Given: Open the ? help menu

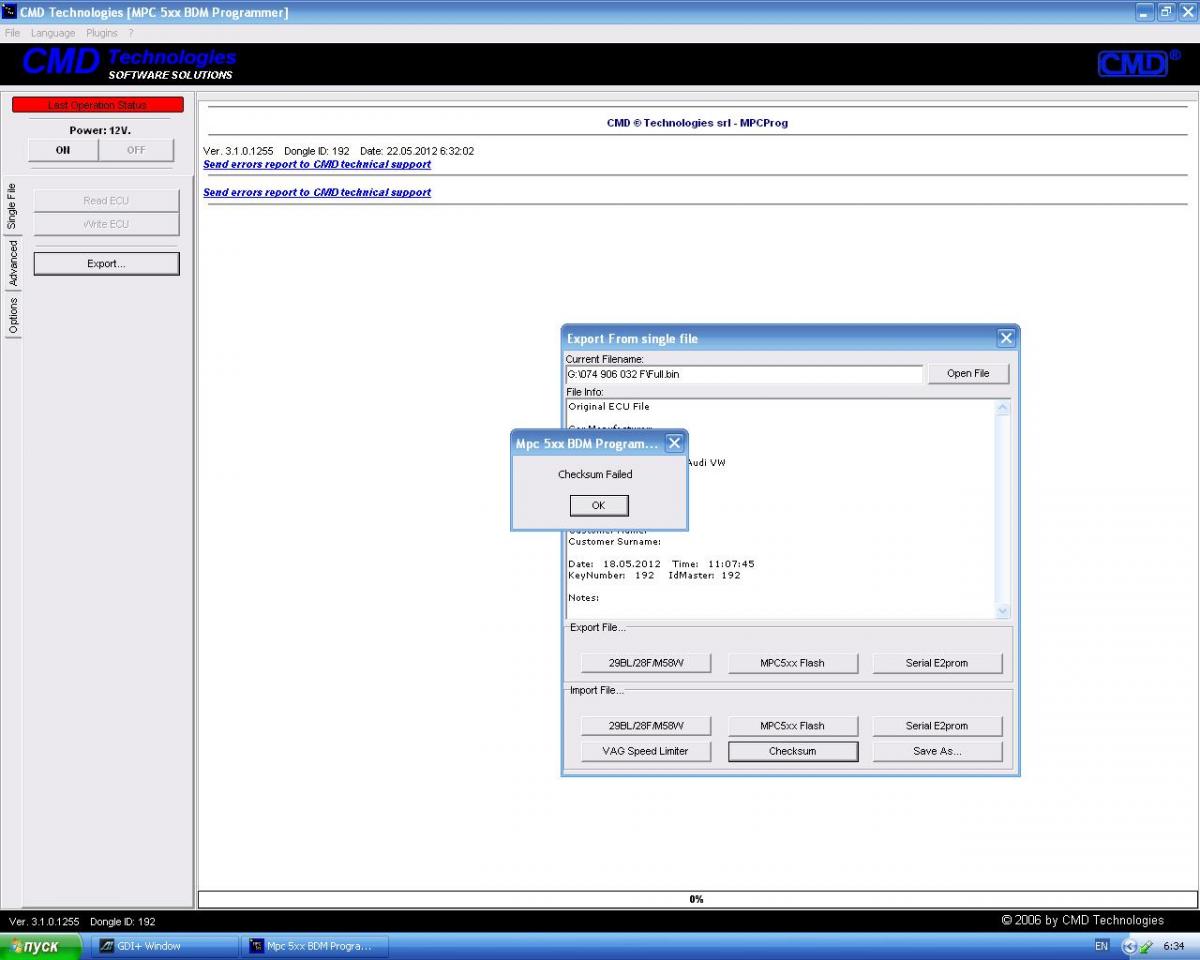Looking at the screenshot, I should (x=131, y=33).
